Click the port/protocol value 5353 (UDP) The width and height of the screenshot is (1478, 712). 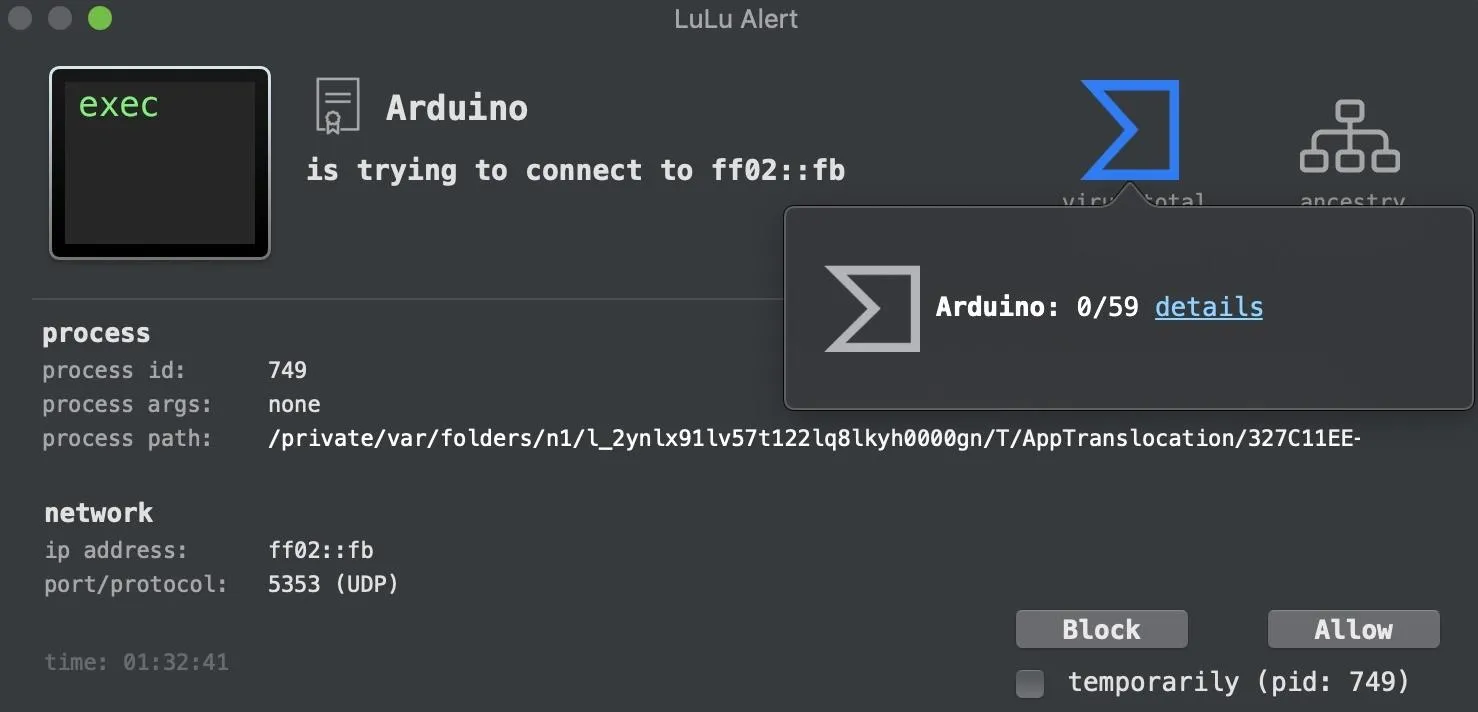333,584
